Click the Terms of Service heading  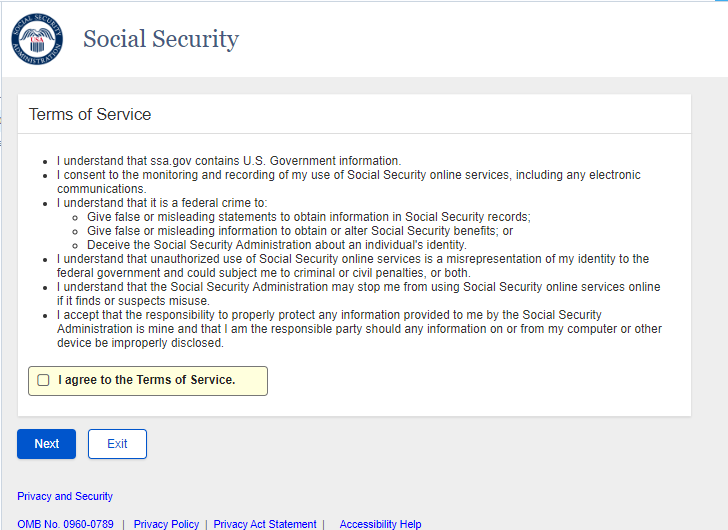pyautogui.click(x=90, y=114)
